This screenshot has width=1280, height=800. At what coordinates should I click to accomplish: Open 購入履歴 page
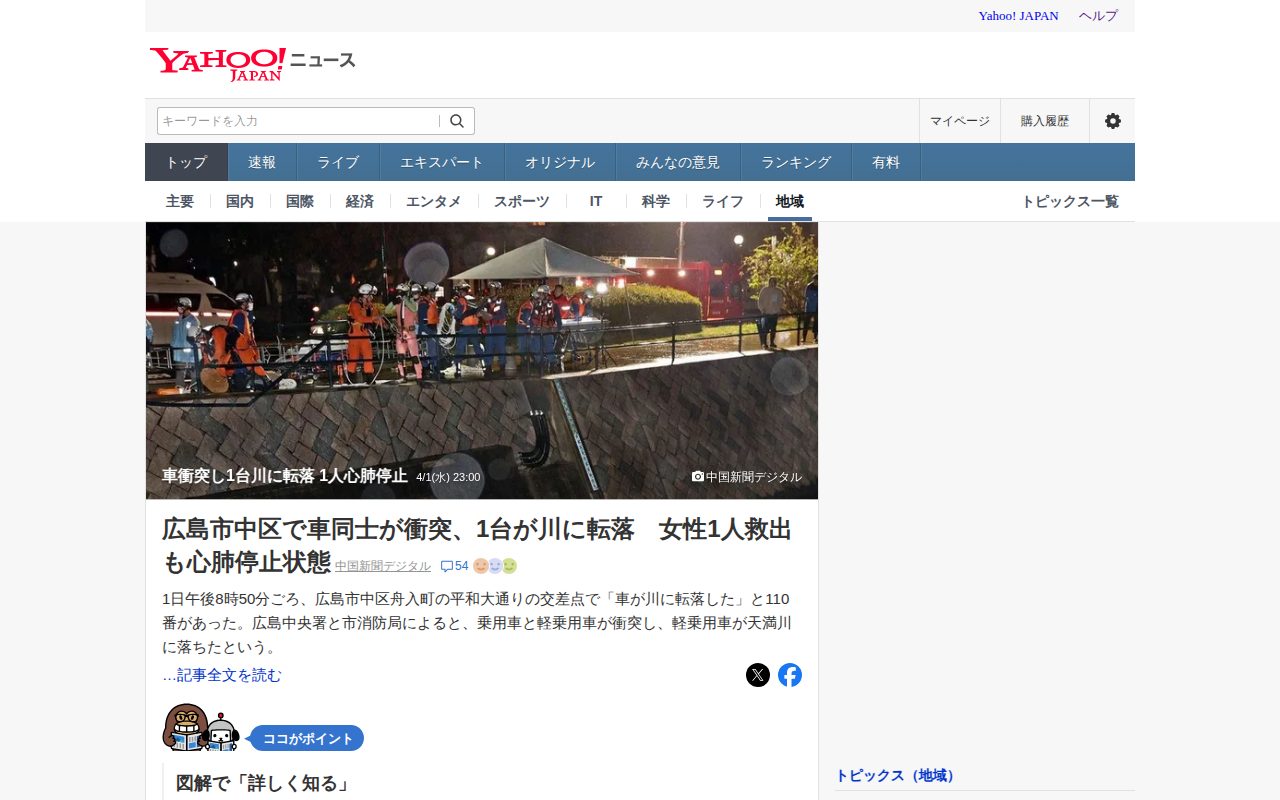[x=1045, y=121]
